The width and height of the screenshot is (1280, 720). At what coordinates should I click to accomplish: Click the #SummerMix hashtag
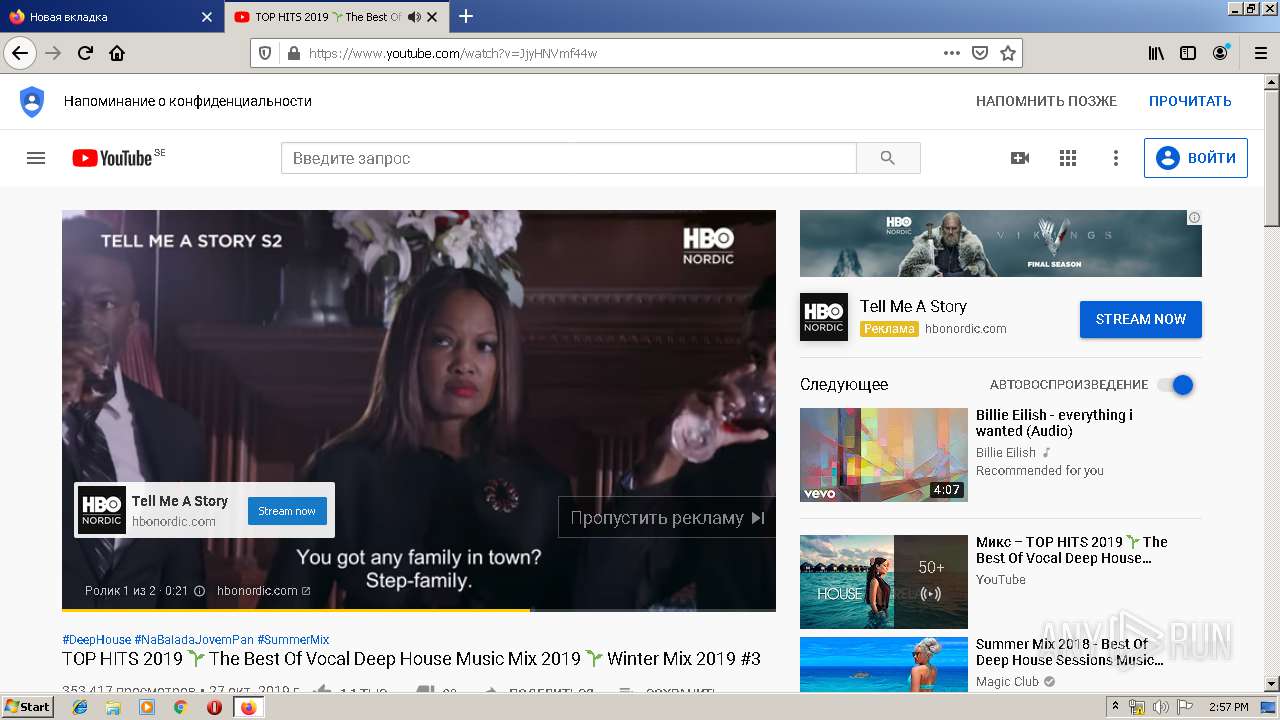(x=293, y=640)
